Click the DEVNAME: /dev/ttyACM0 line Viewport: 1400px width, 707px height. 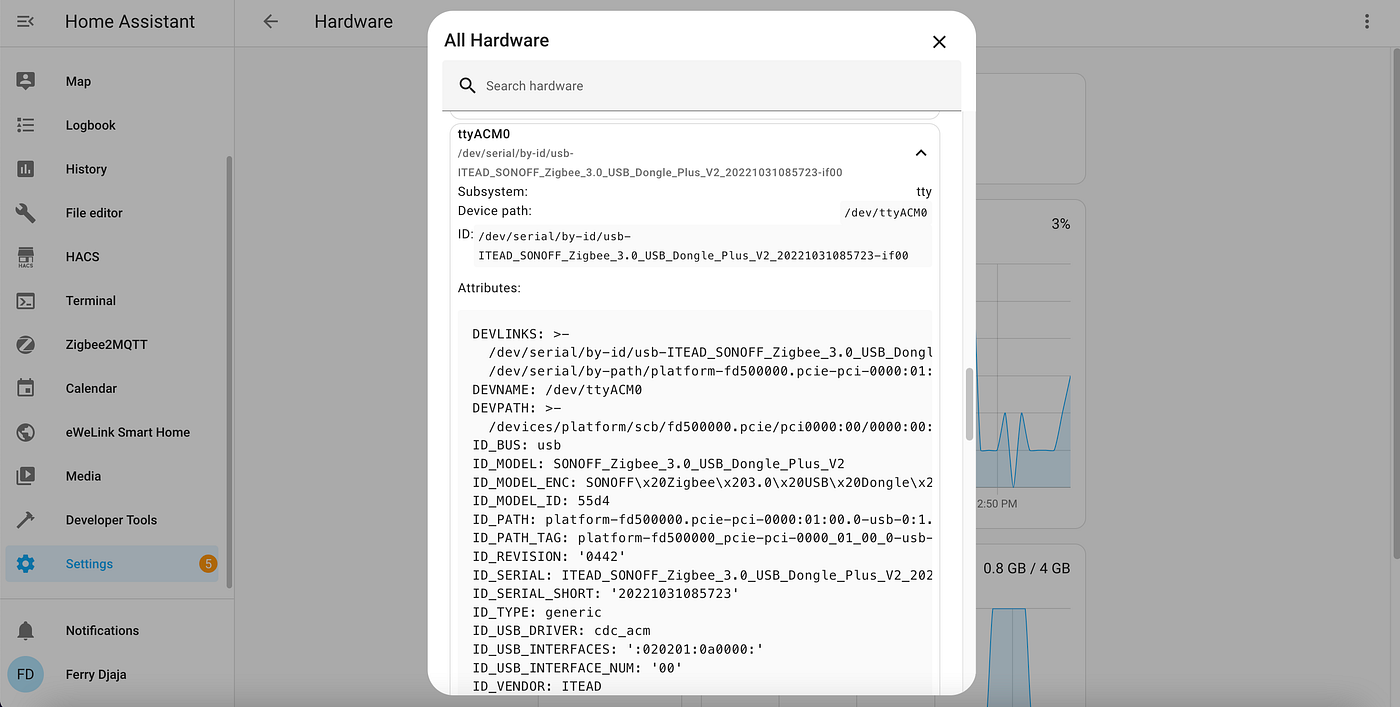click(557, 390)
